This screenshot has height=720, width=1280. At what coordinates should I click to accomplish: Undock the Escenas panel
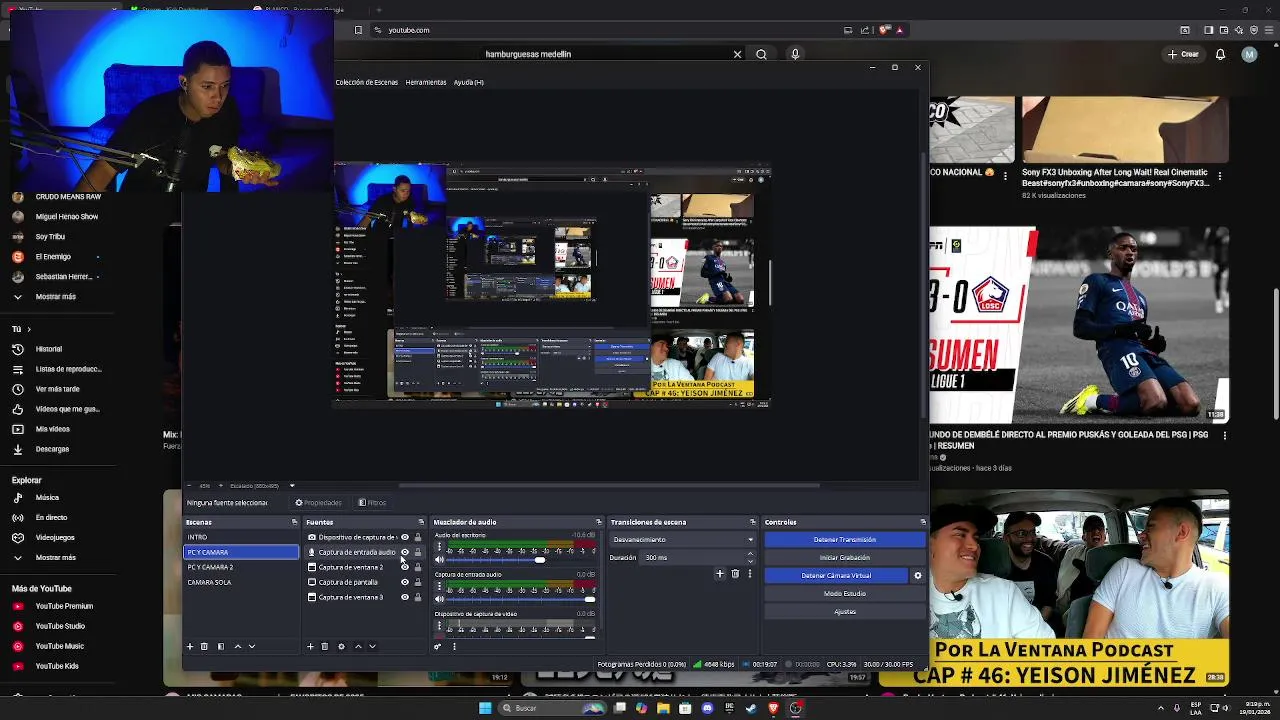pyautogui.click(x=294, y=522)
